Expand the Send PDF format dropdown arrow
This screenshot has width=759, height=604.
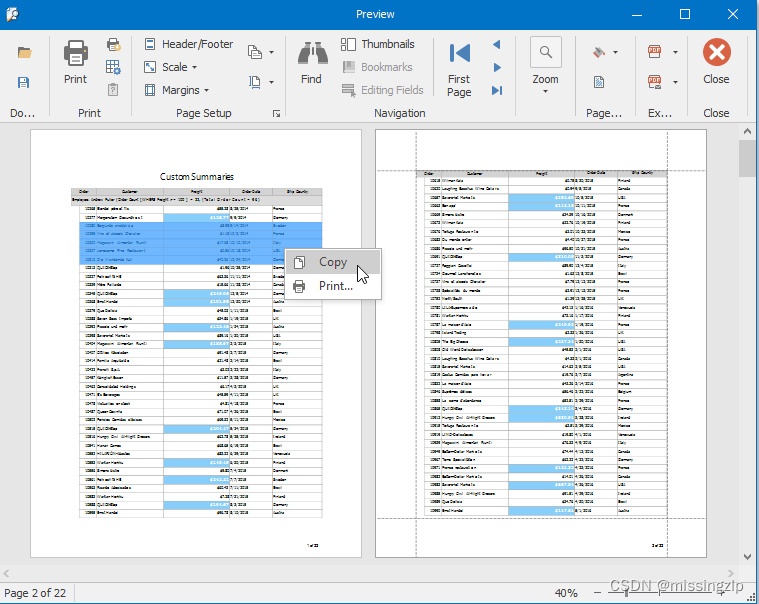[675, 82]
